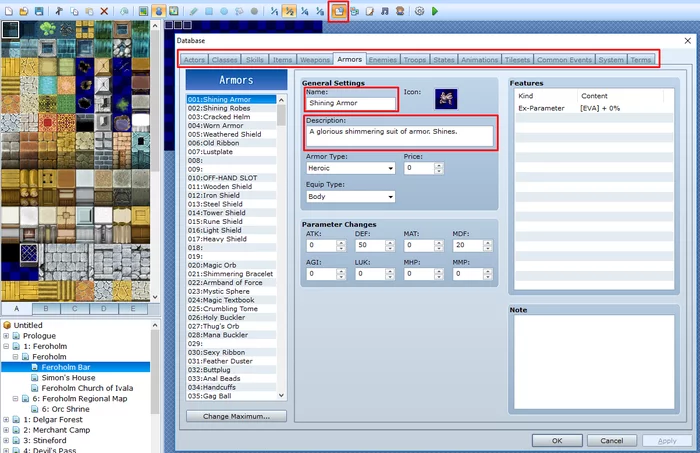Image resolution: width=700 pixels, height=453 pixels.
Task: Click the Price value field
Action: pos(419,168)
